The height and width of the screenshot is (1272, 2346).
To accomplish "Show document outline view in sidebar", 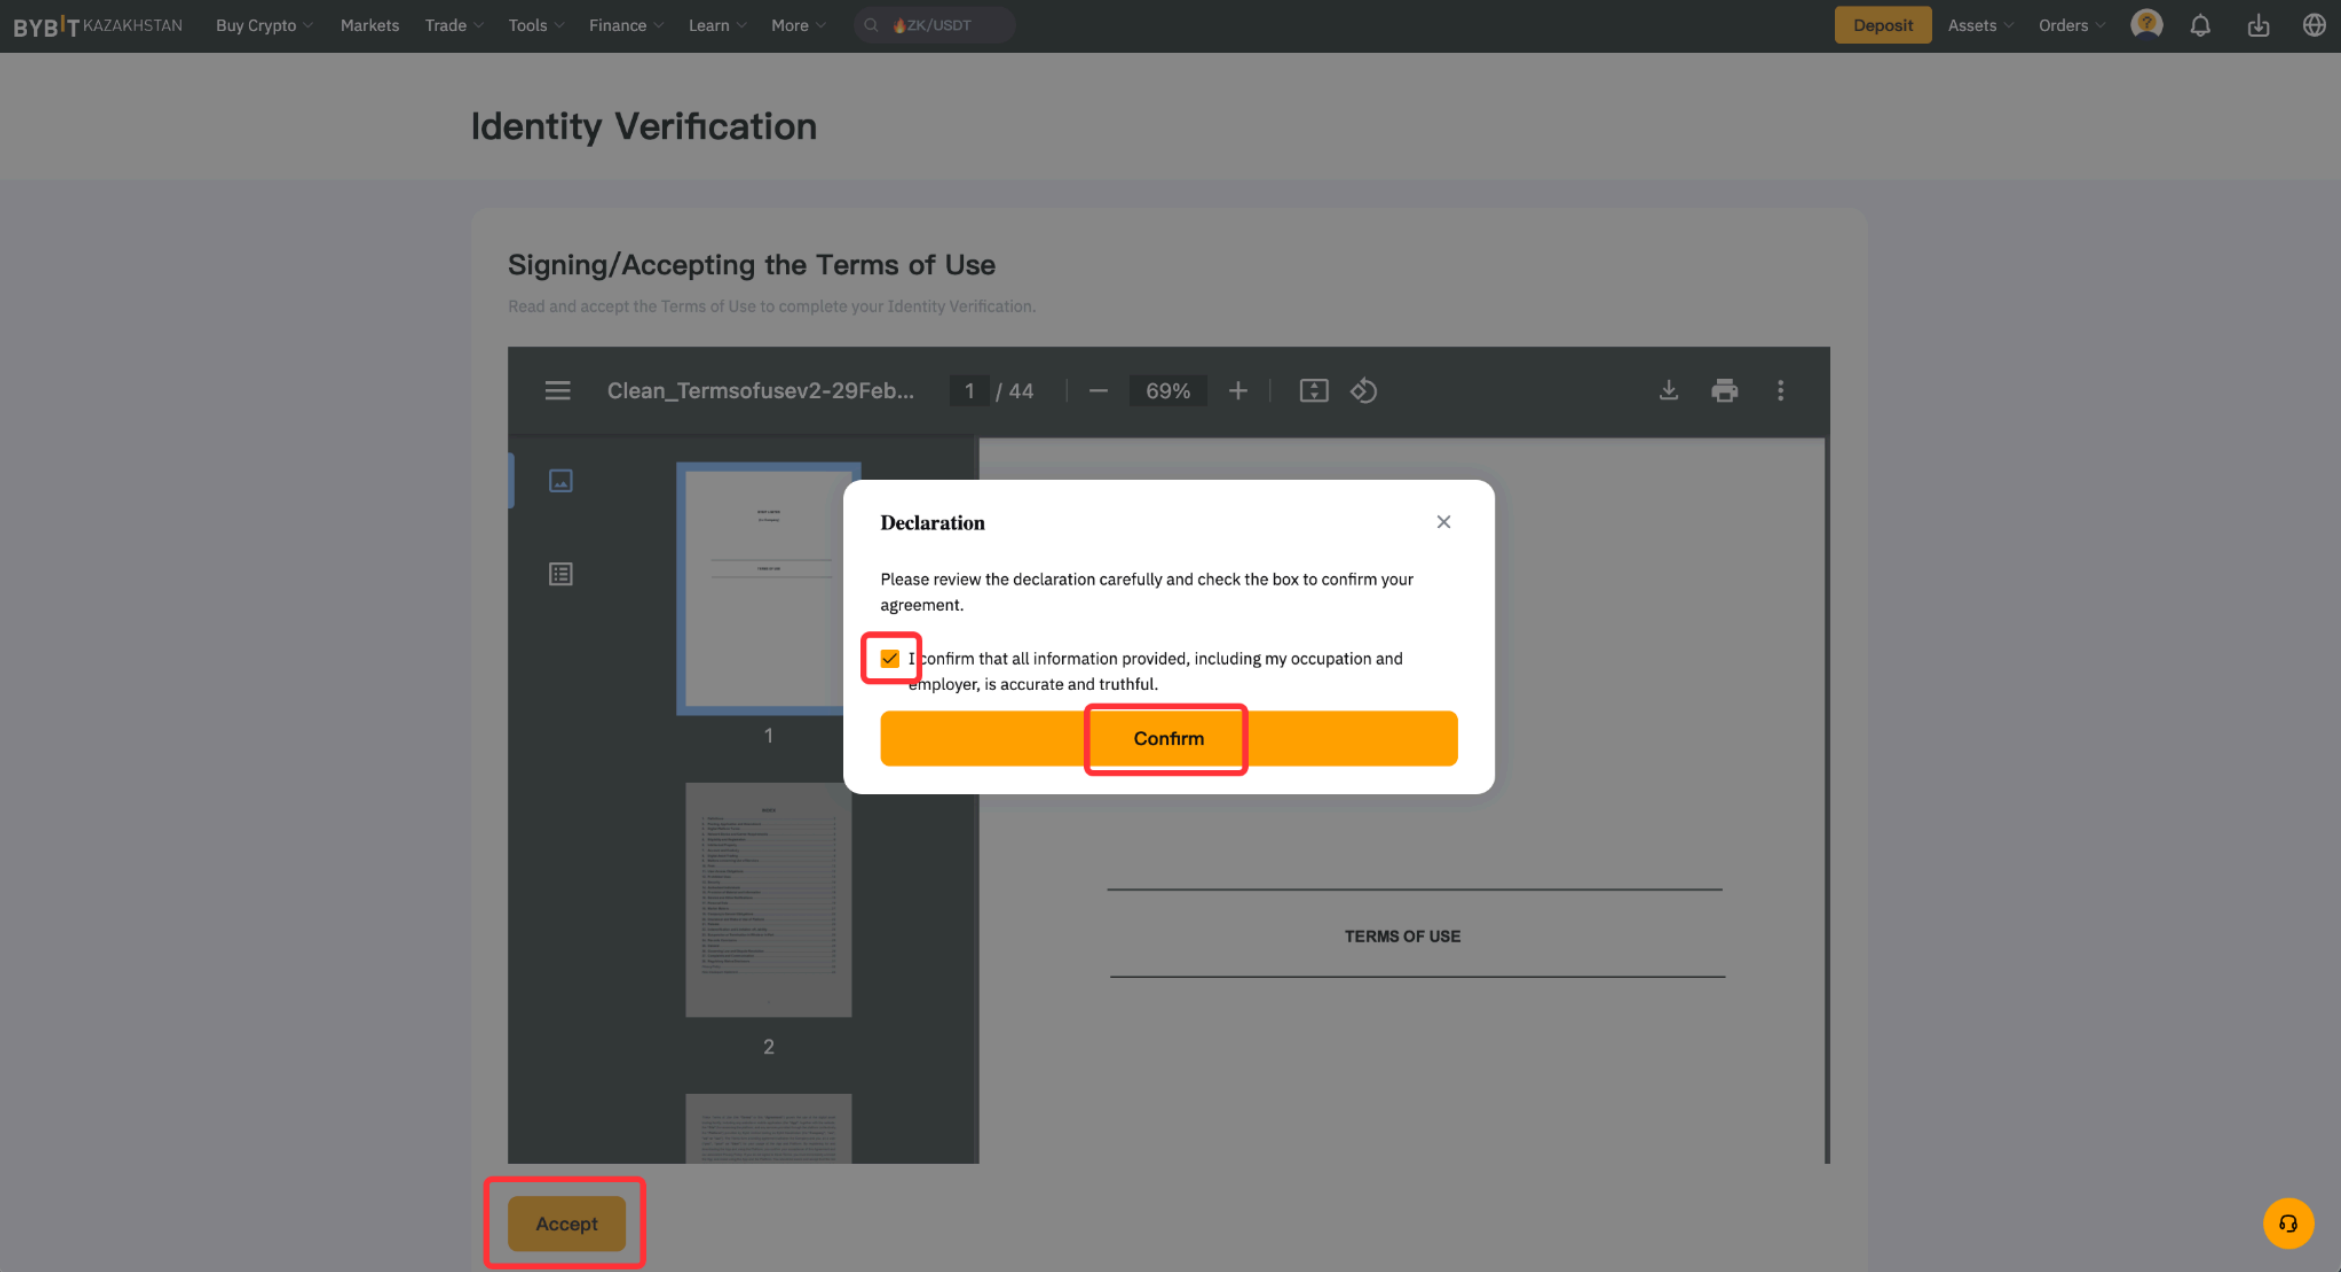I will click(x=560, y=574).
